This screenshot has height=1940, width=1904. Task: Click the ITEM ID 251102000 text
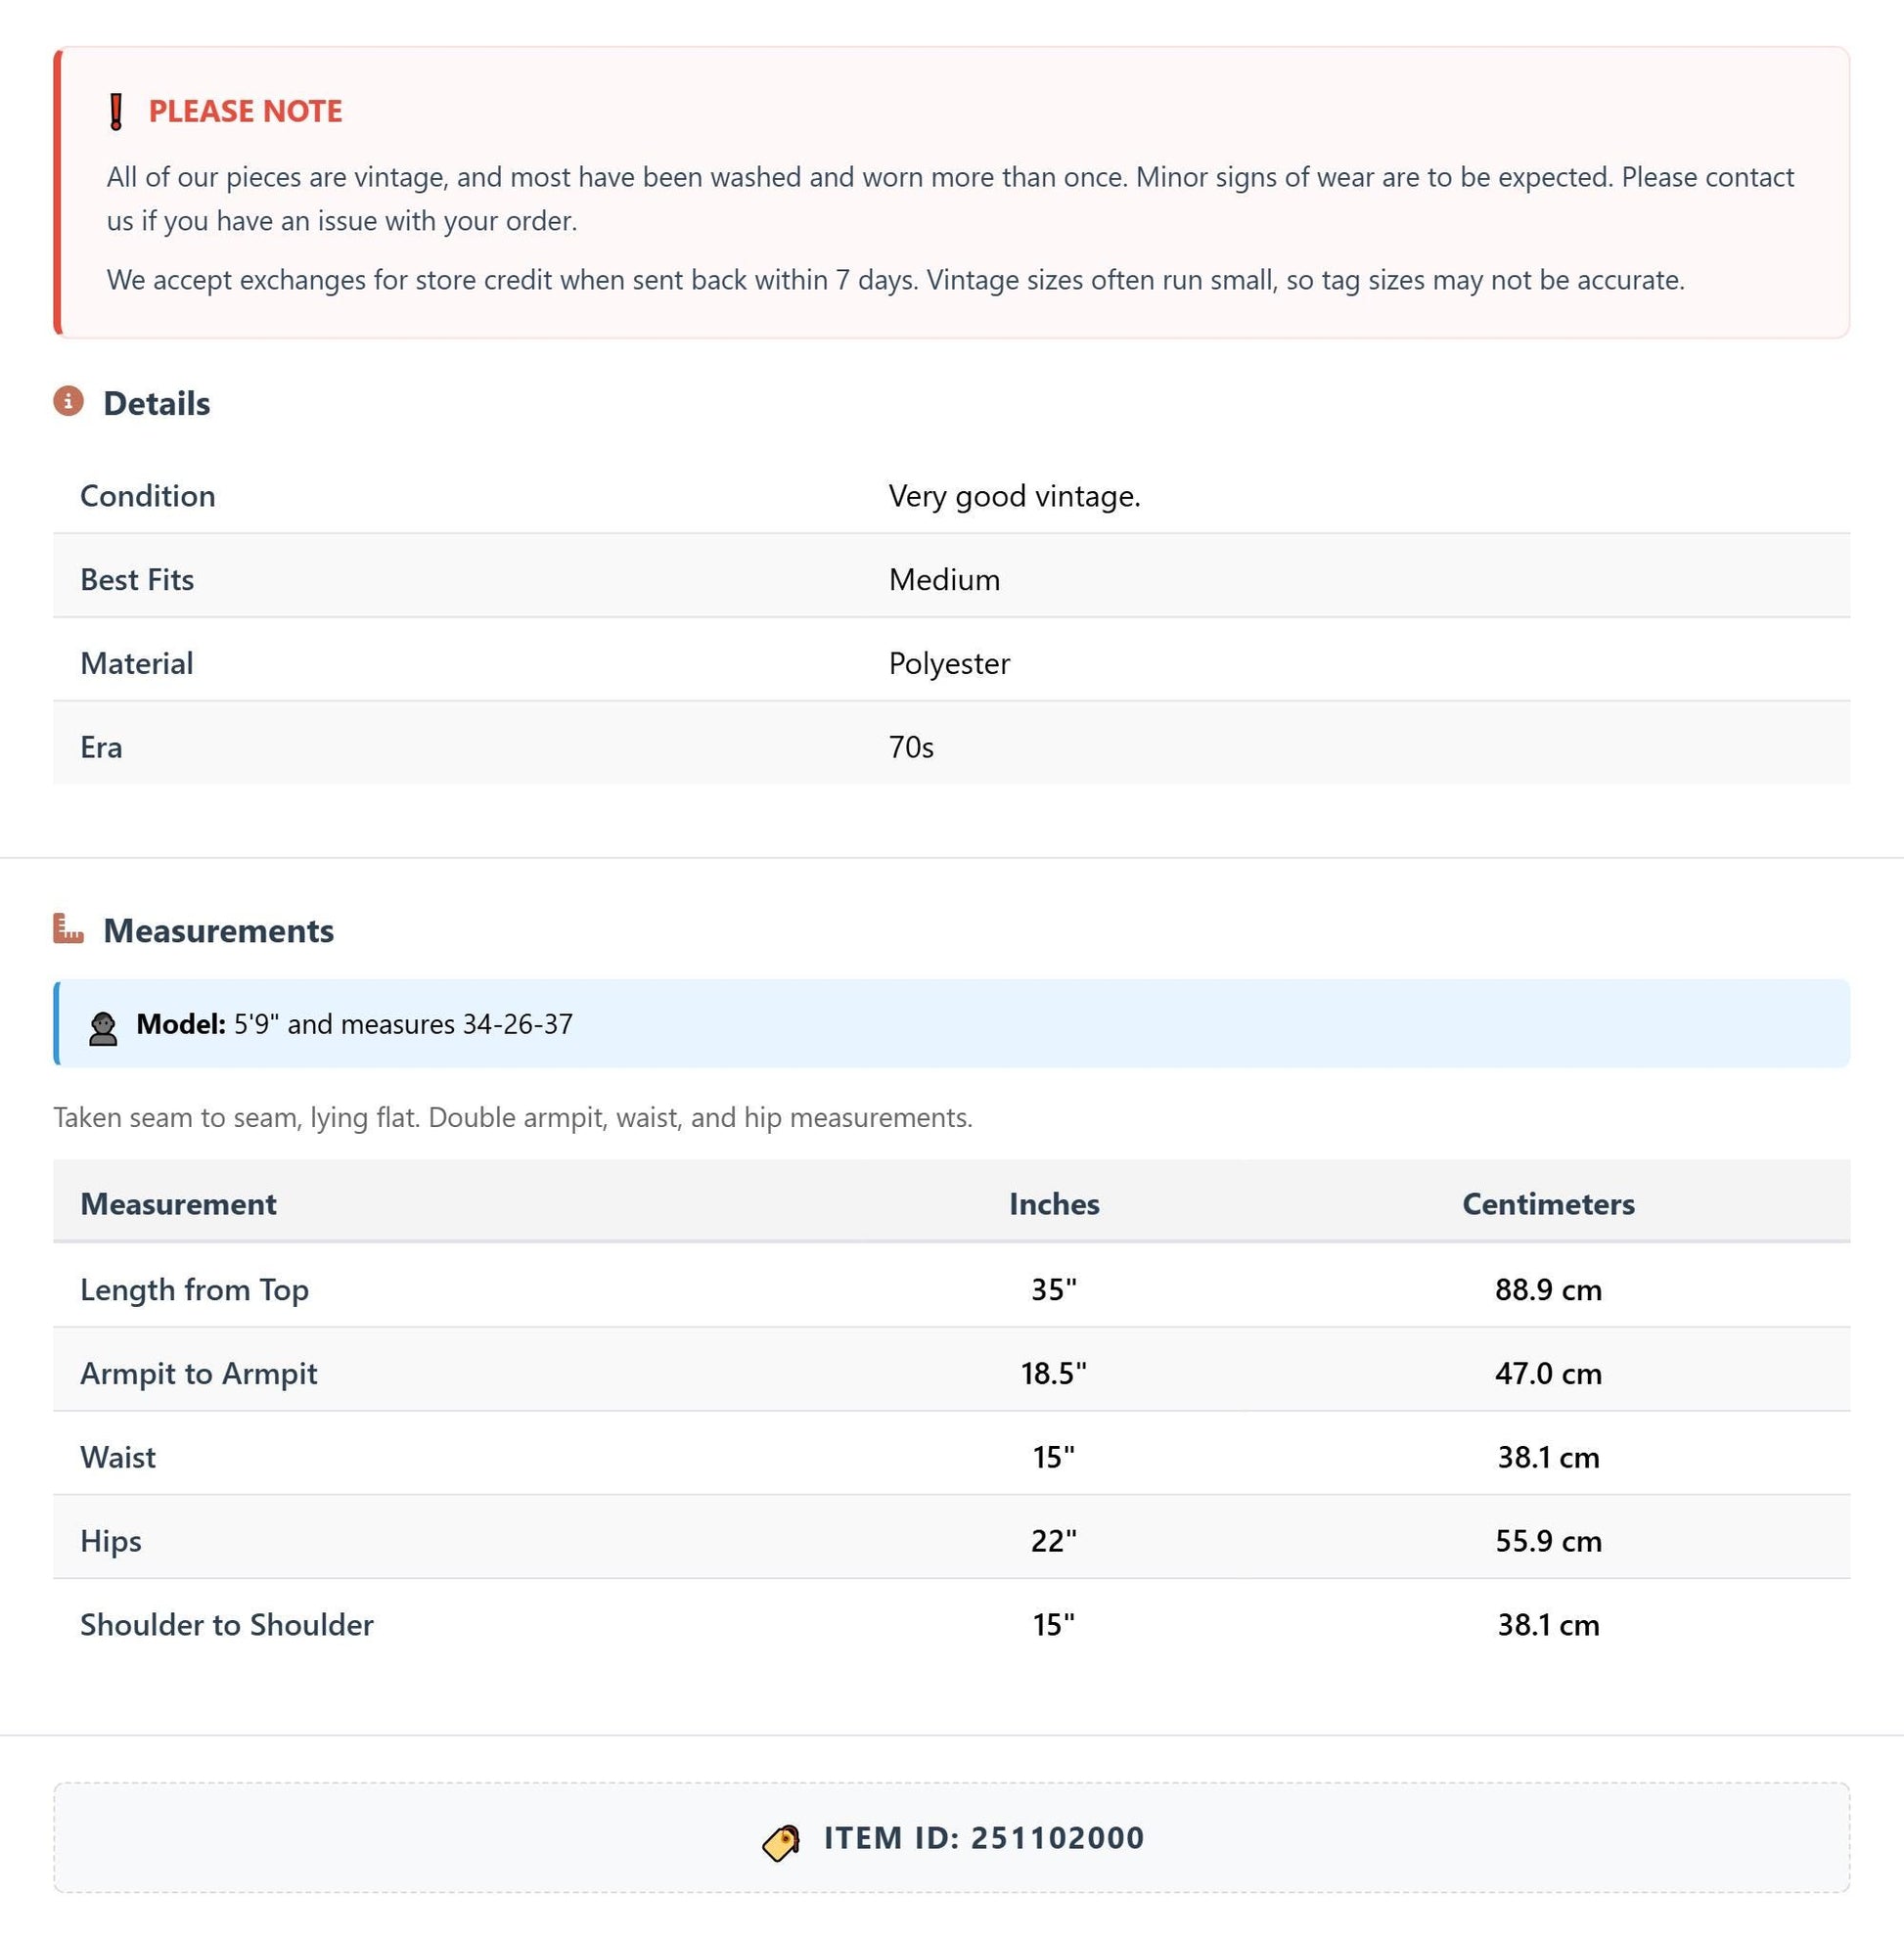[984, 1837]
